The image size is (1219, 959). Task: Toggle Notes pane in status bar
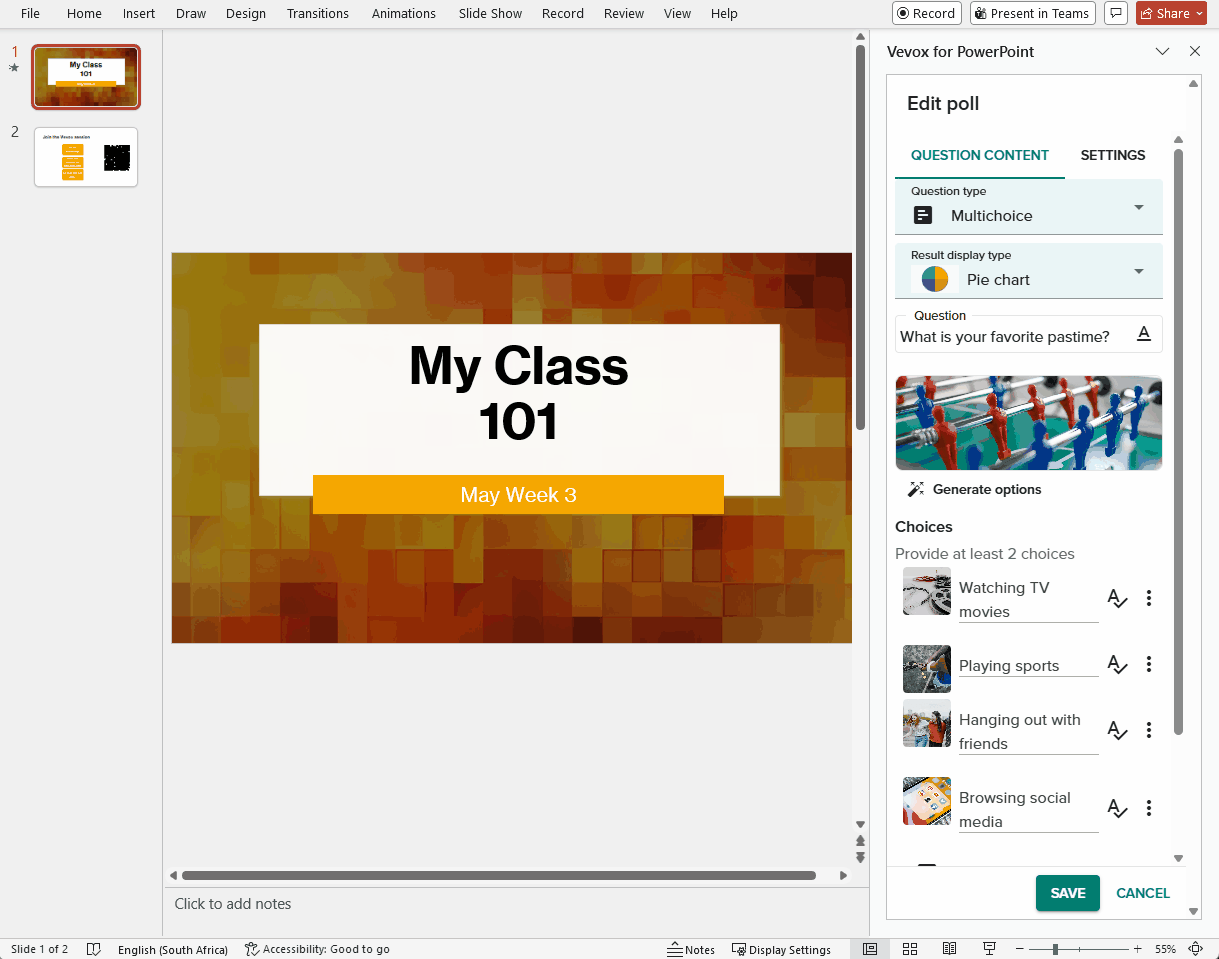692,949
